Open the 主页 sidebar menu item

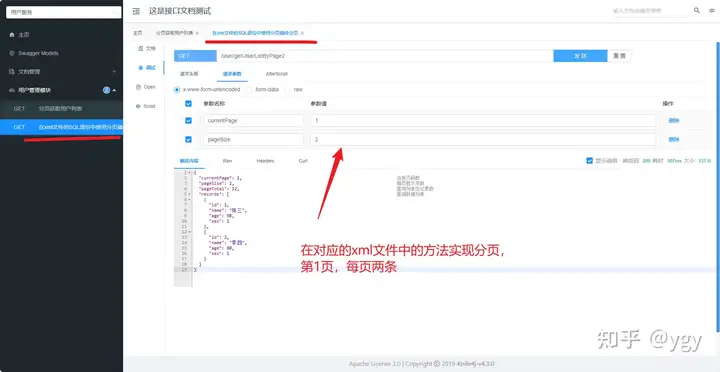pyautogui.click(x=62, y=35)
